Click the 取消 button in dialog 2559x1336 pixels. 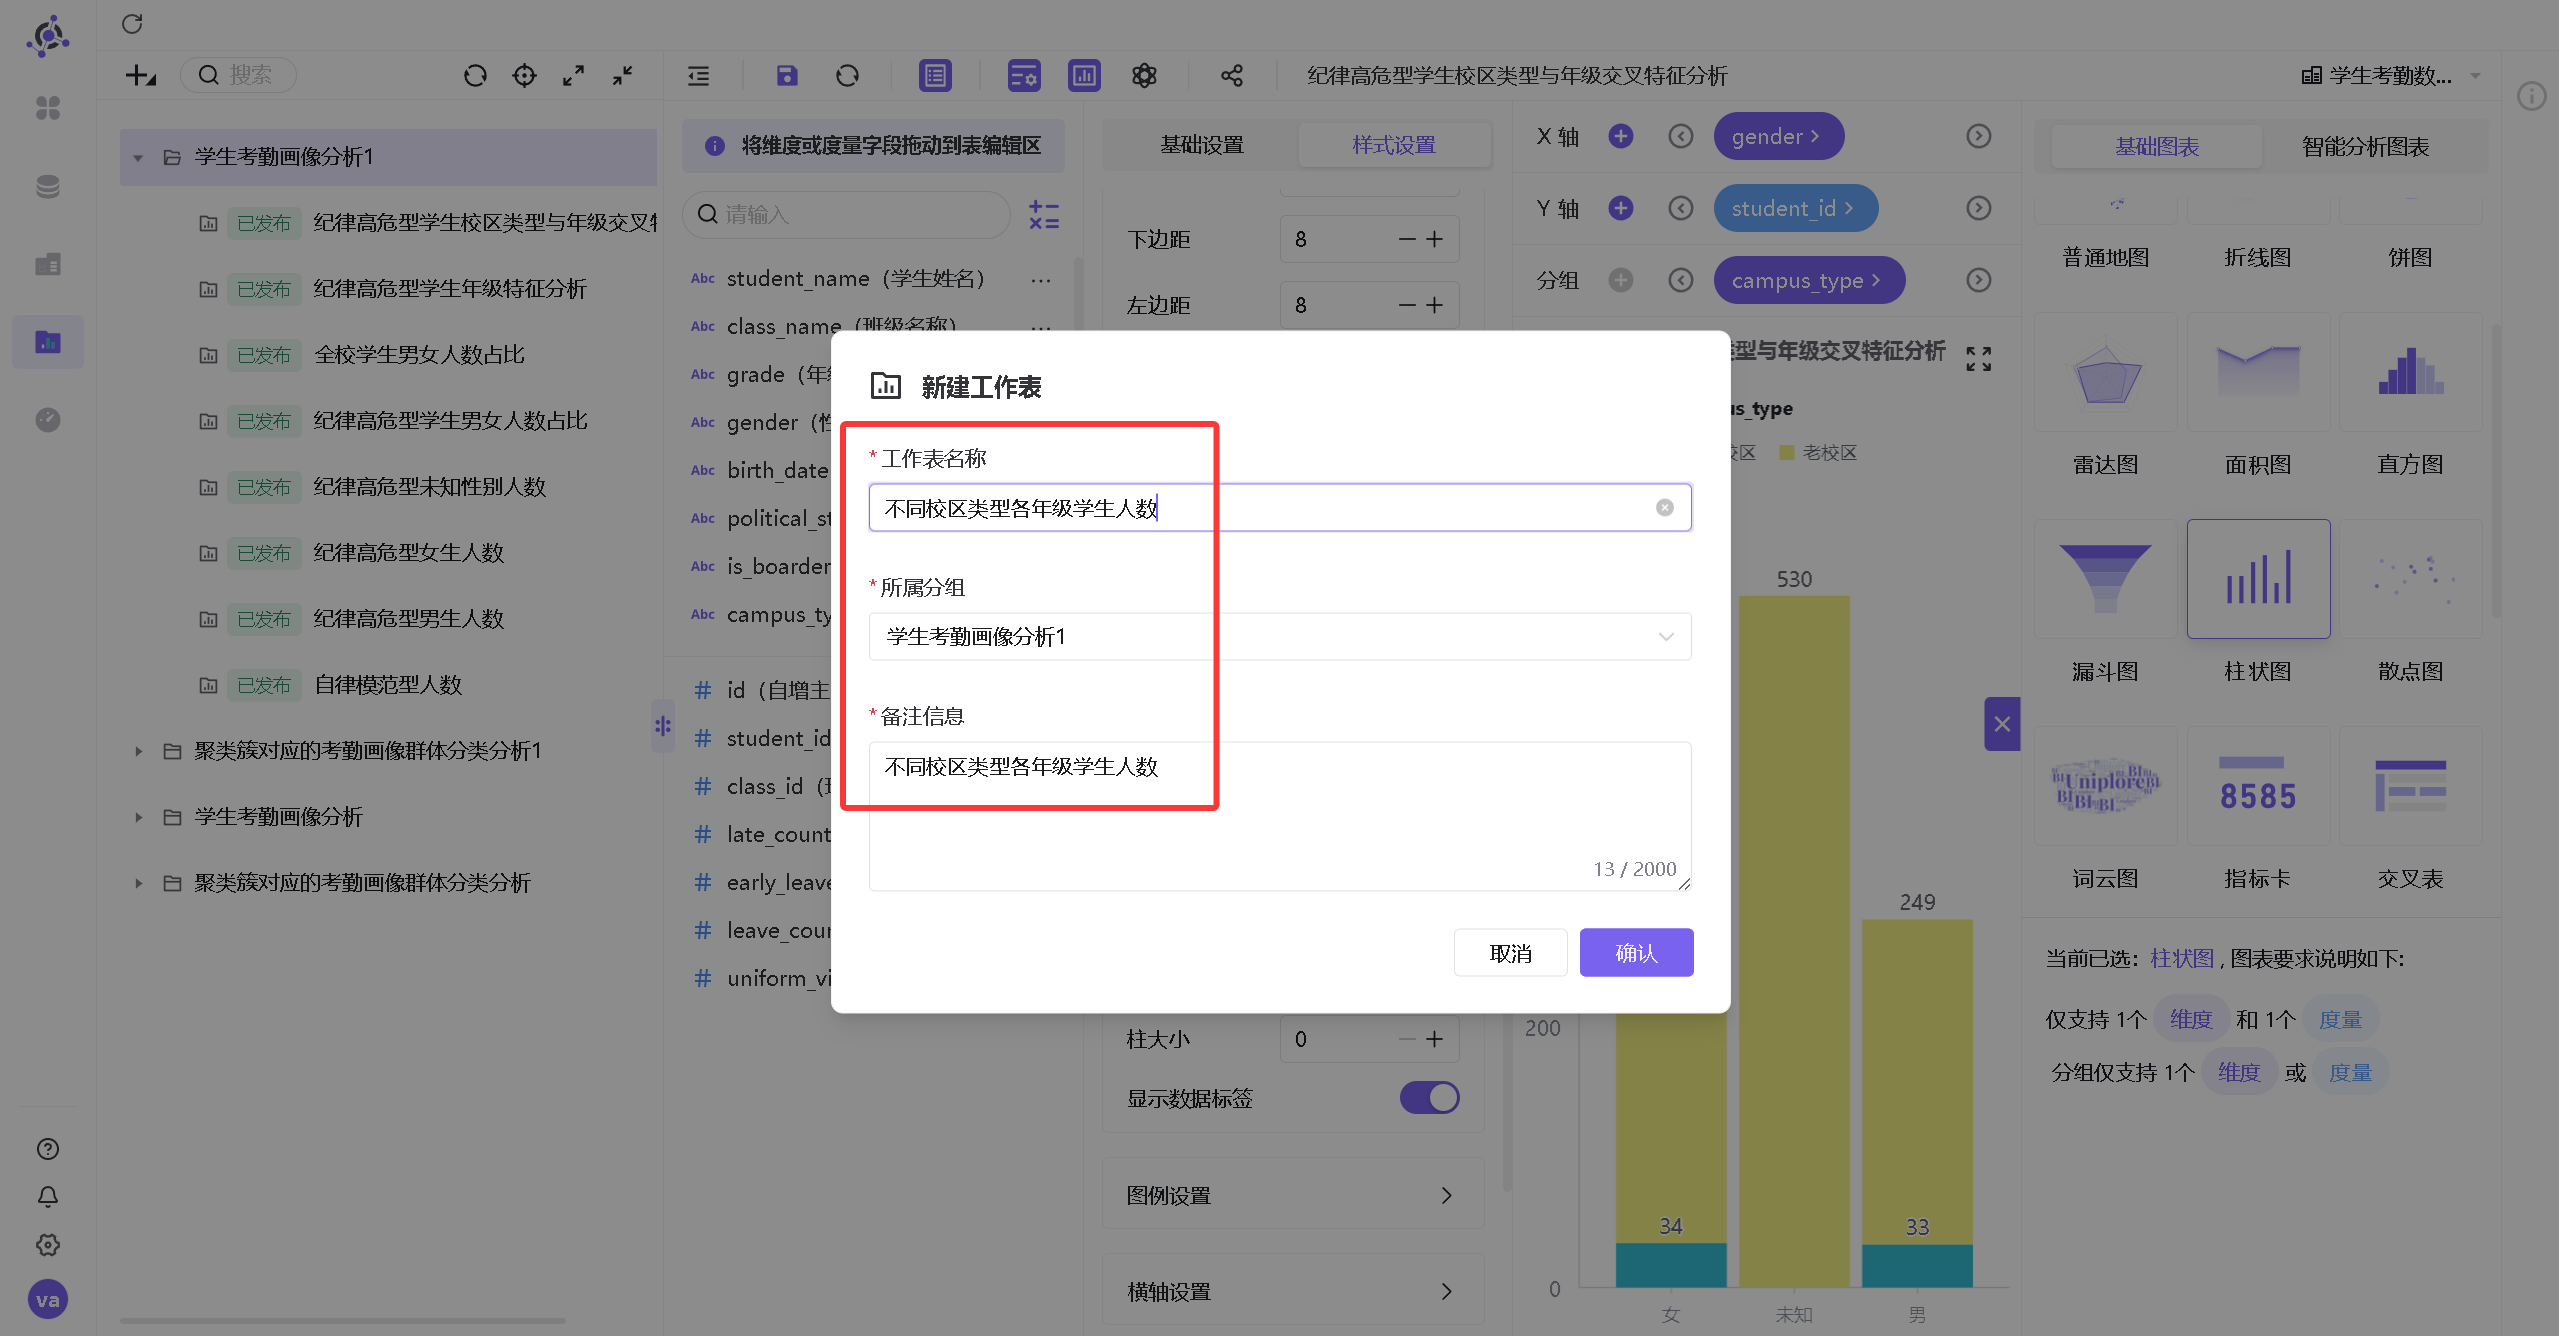[x=1510, y=953]
